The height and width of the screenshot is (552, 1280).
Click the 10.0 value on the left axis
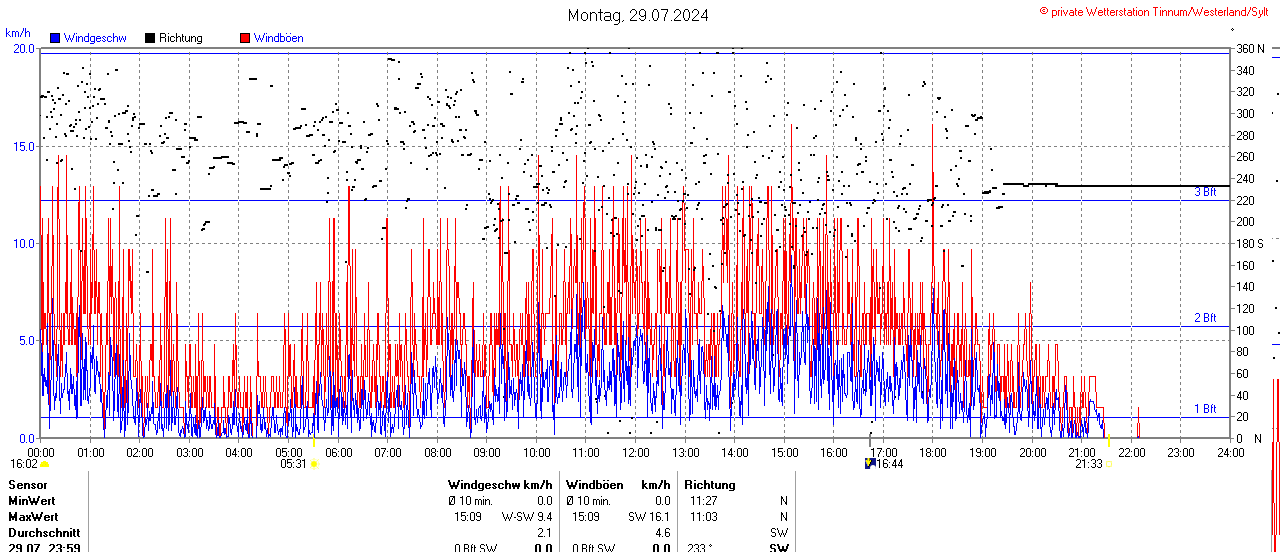click(24, 243)
